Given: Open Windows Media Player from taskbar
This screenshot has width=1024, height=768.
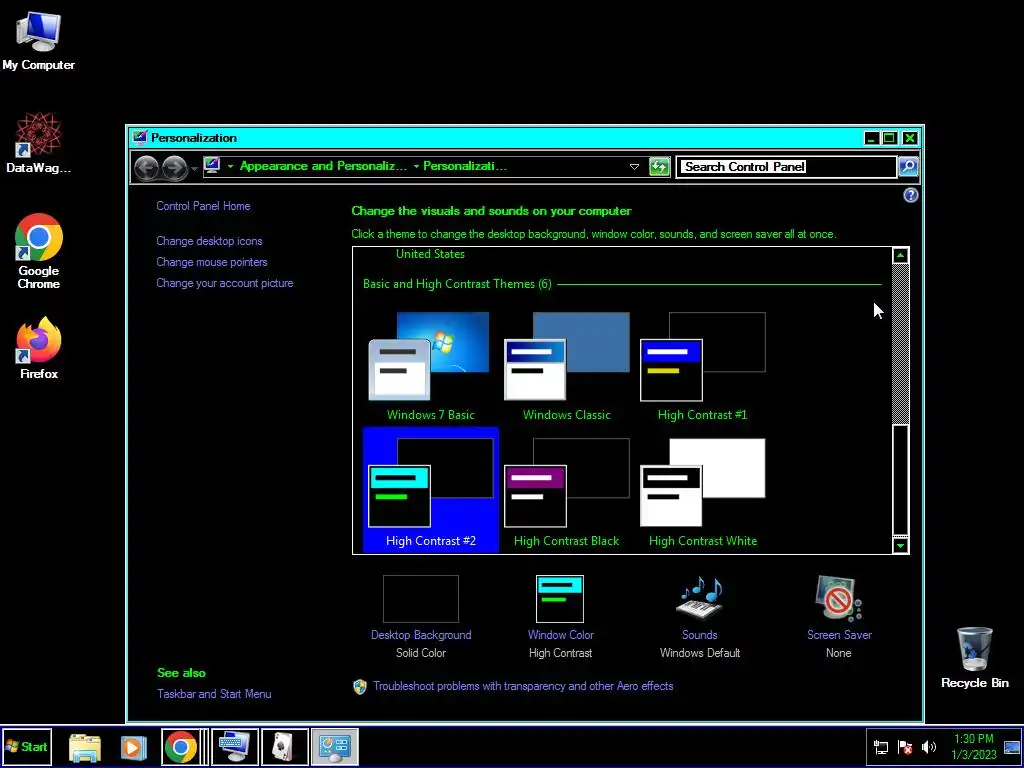Looking at the screenshot, I should pos(133,747).
